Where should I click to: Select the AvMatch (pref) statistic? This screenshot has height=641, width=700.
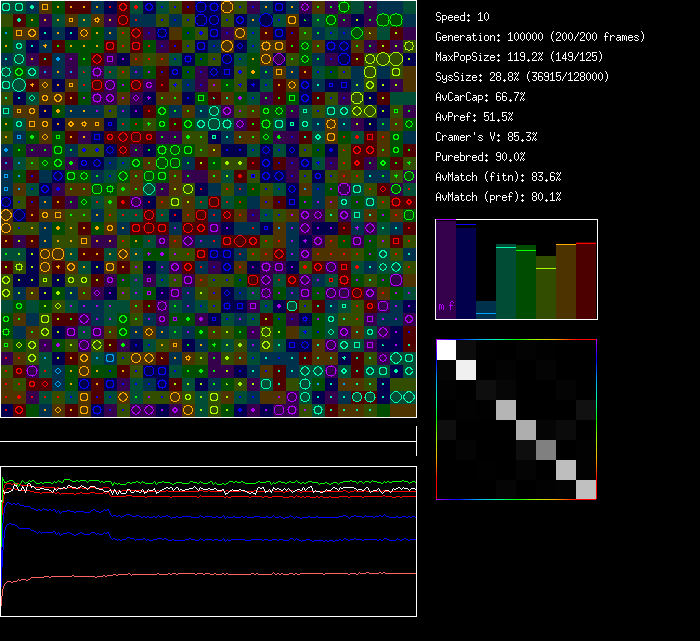pos(498,197)
